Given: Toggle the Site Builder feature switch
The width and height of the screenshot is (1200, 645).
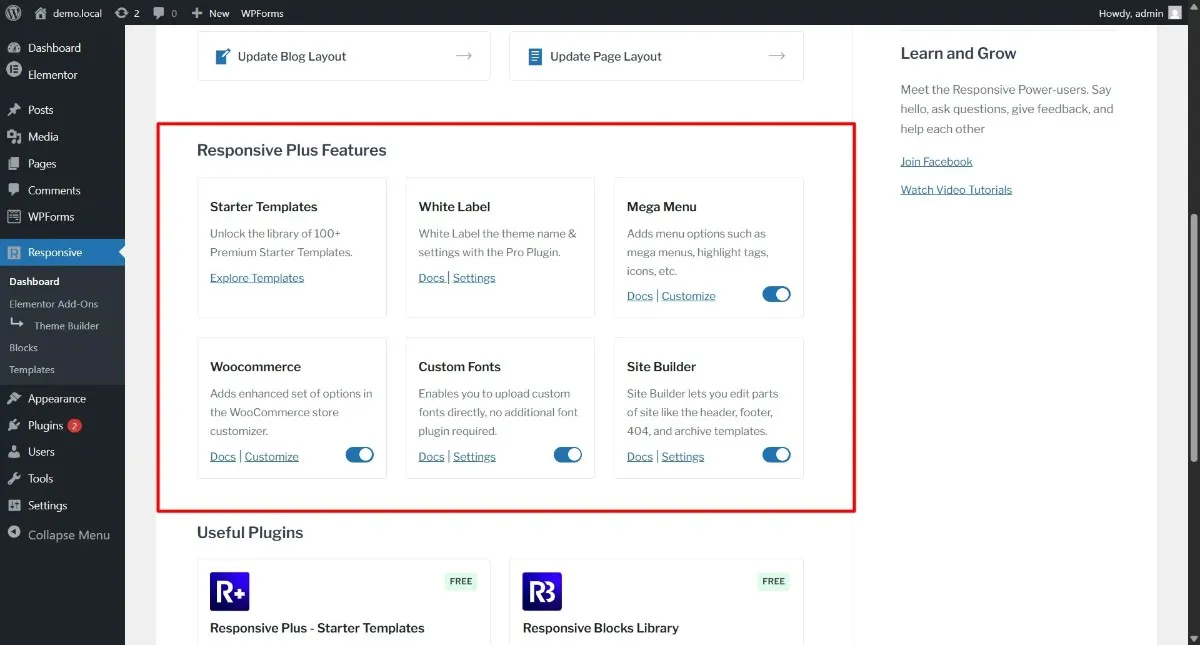Looking at the screenshot, I should 776,454.
